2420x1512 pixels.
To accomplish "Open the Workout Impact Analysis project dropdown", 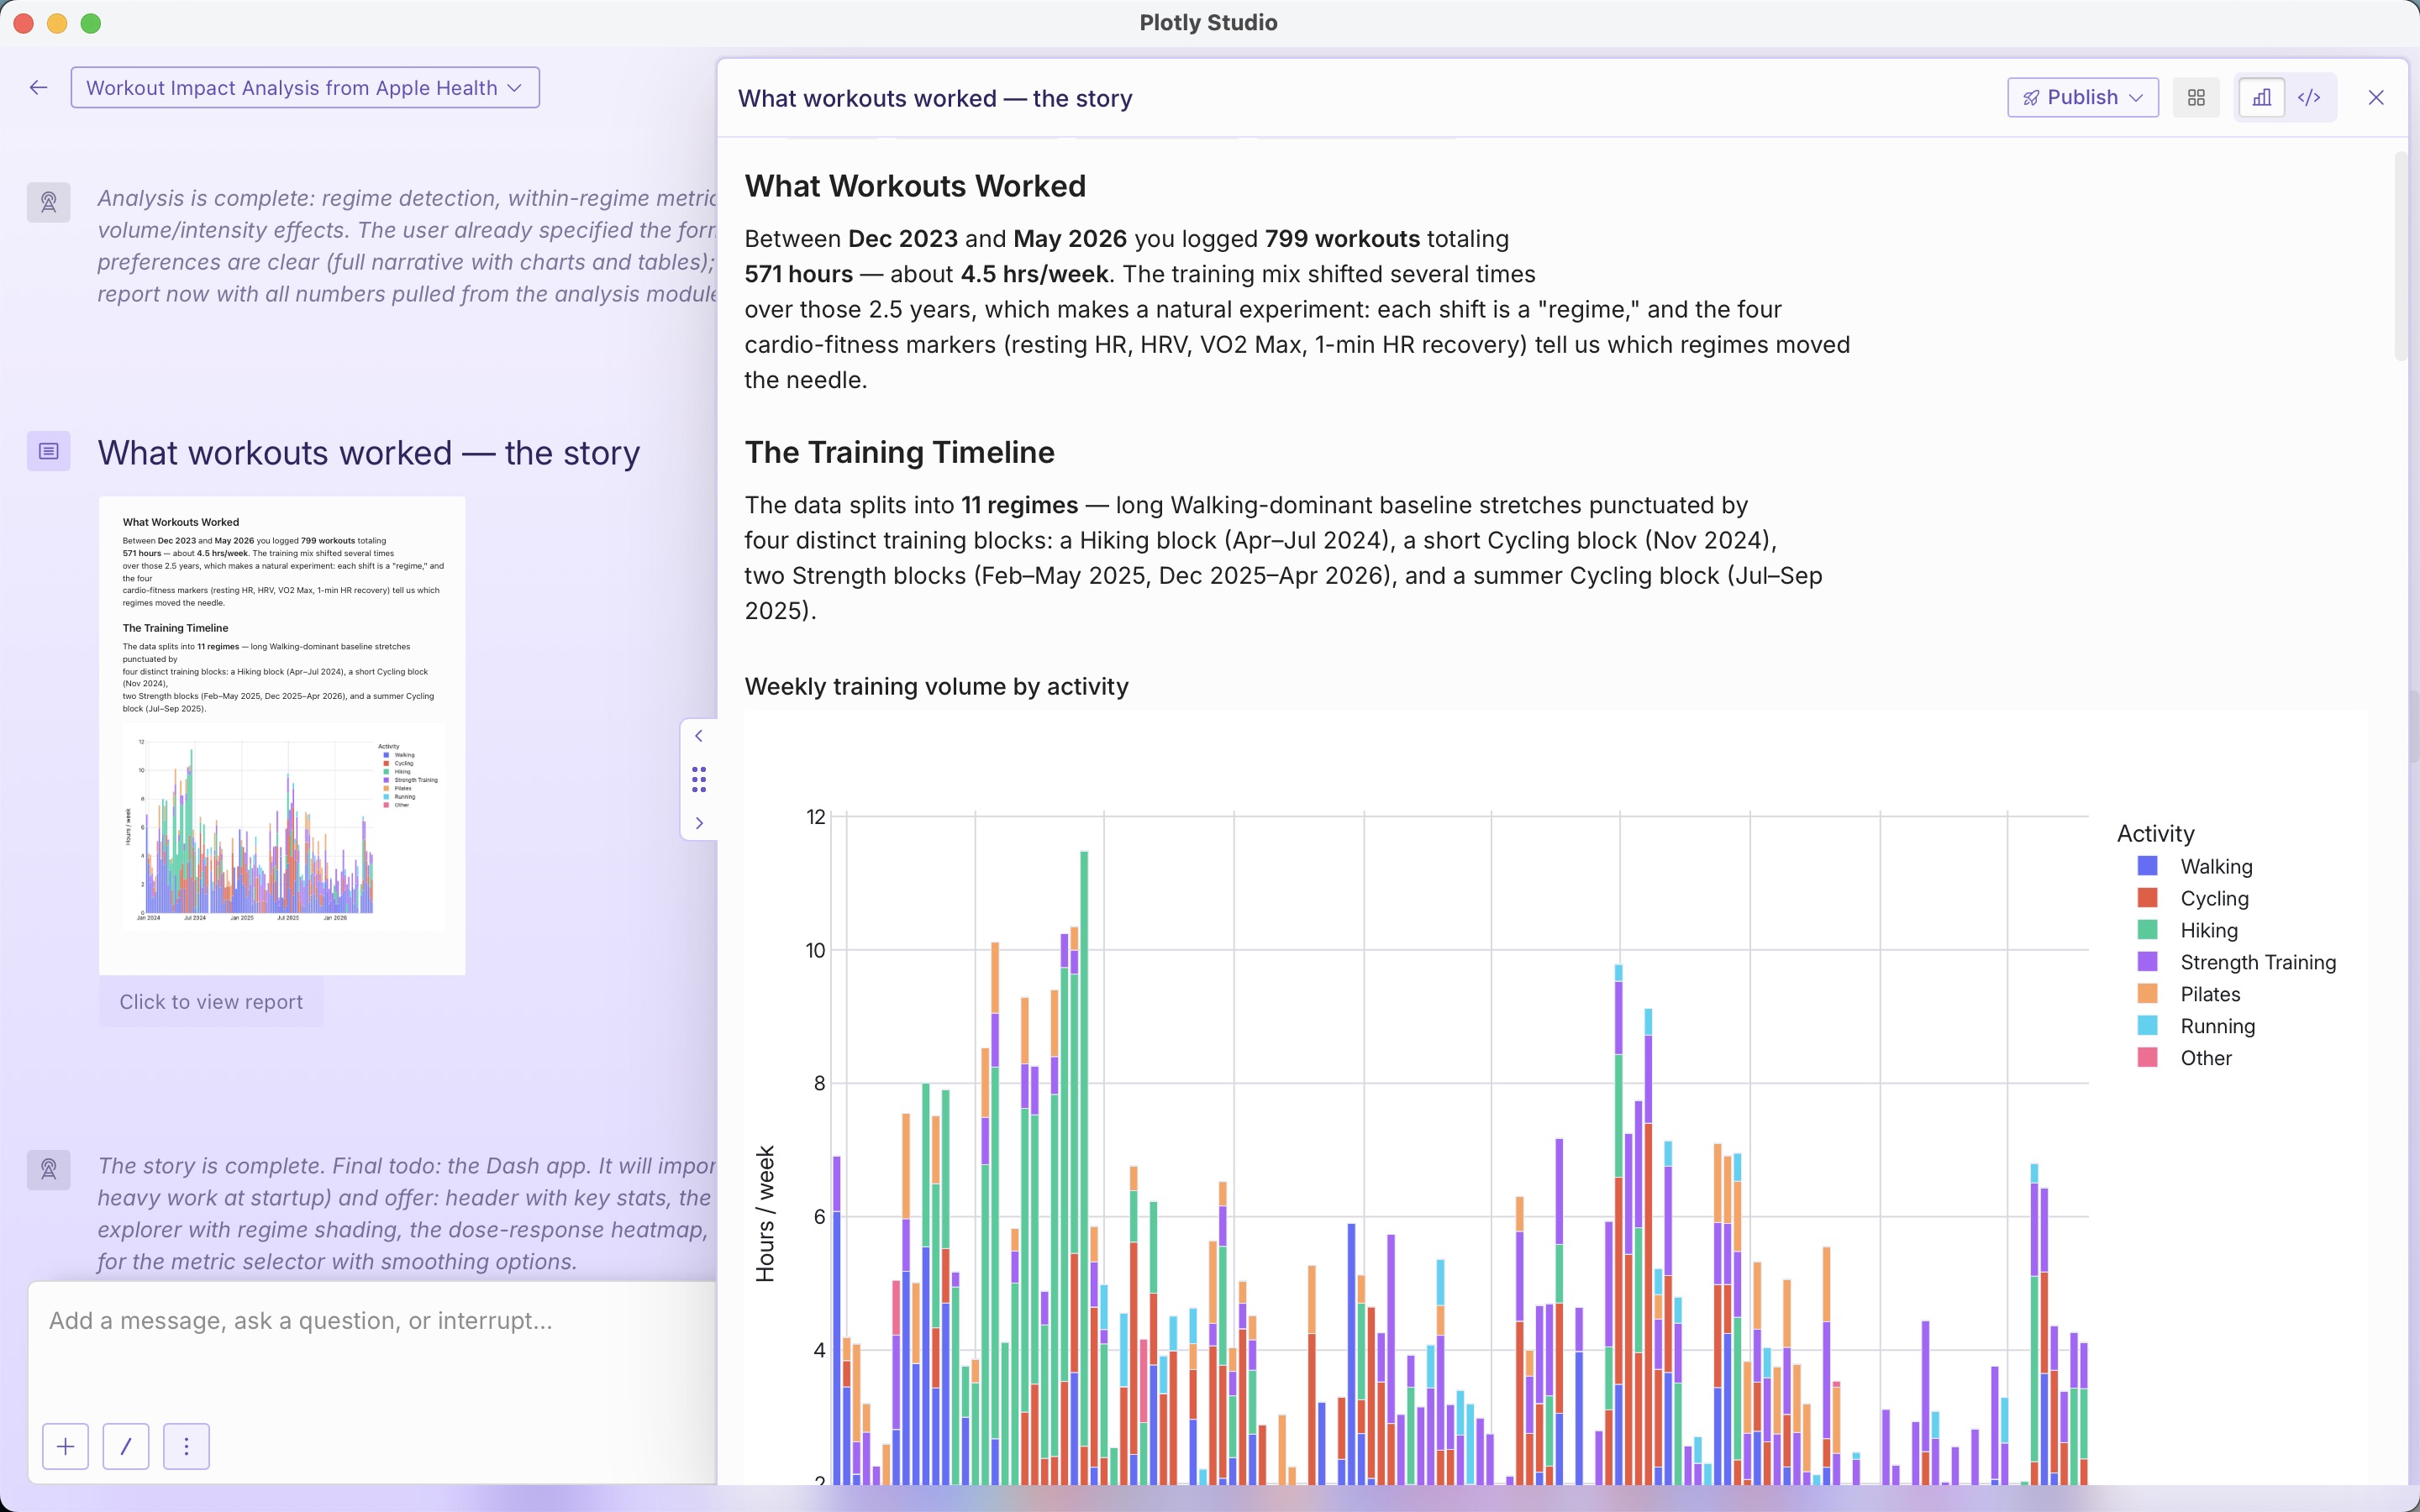I will point(305,88).
